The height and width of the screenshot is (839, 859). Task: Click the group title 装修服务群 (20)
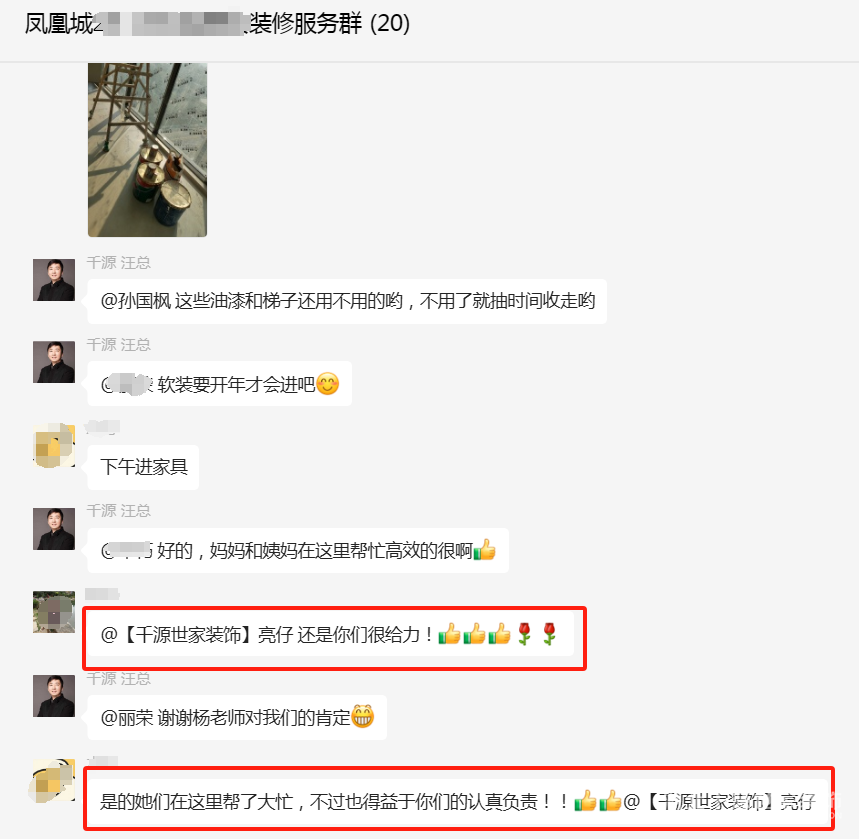coord(217,24)
